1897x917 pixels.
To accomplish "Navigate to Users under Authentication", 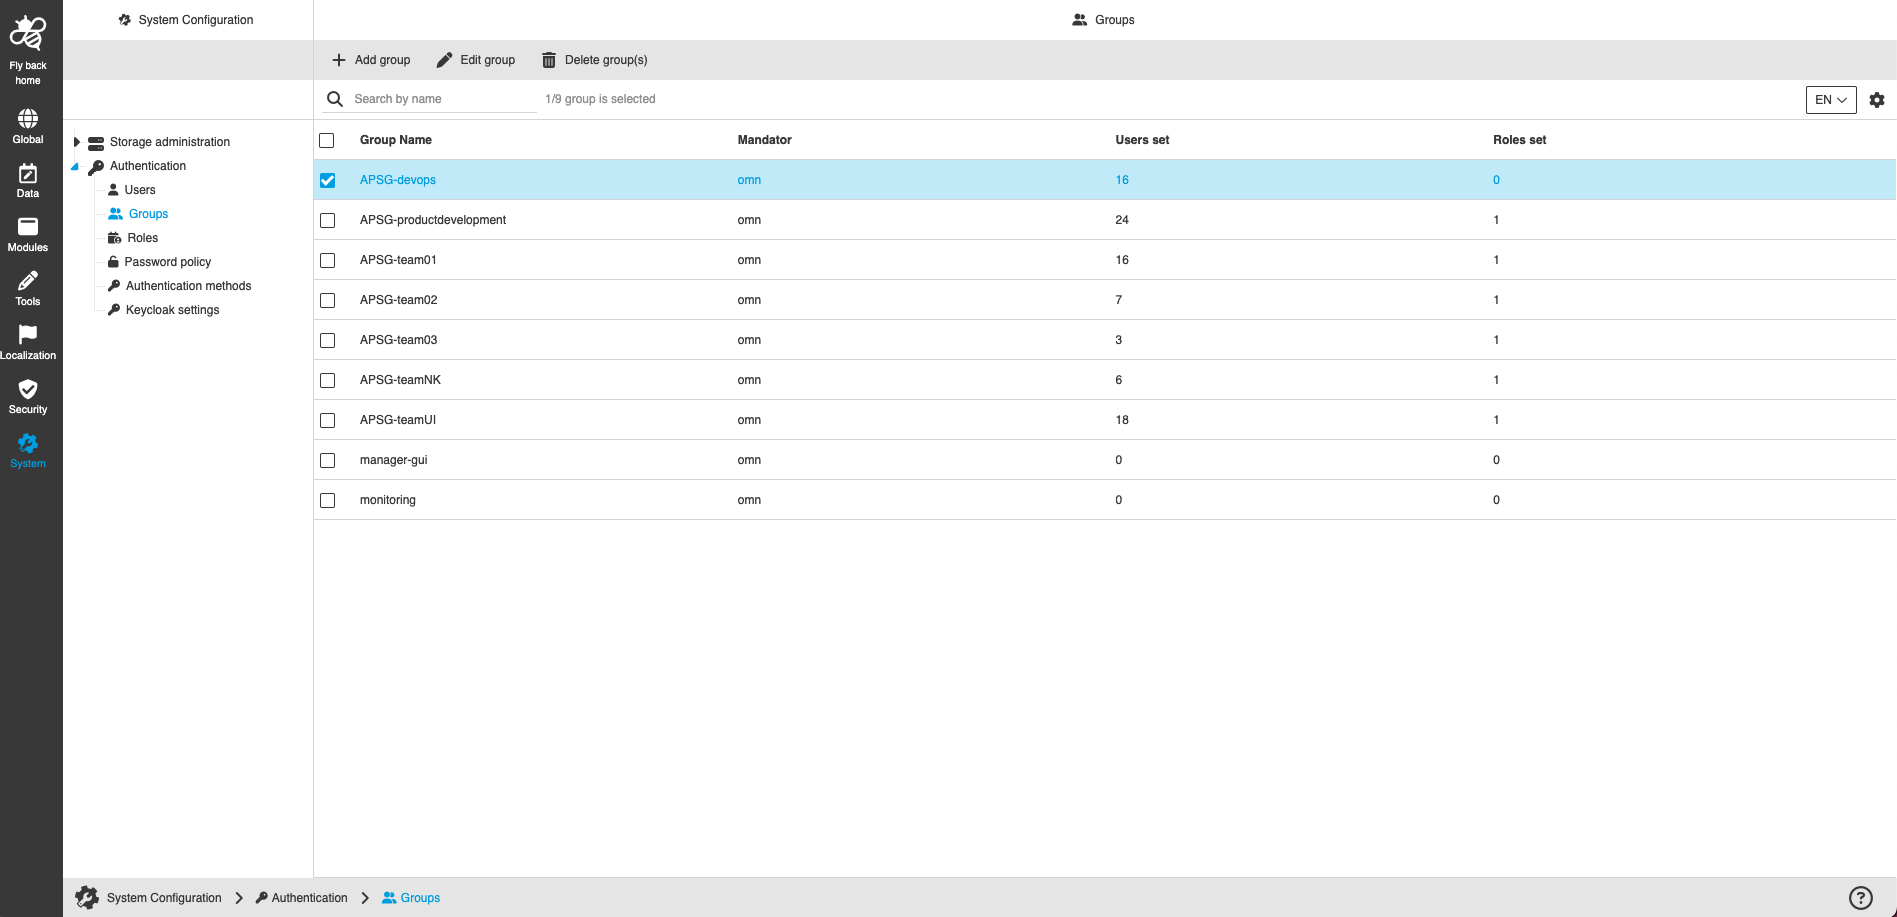I will pos(141,189).
